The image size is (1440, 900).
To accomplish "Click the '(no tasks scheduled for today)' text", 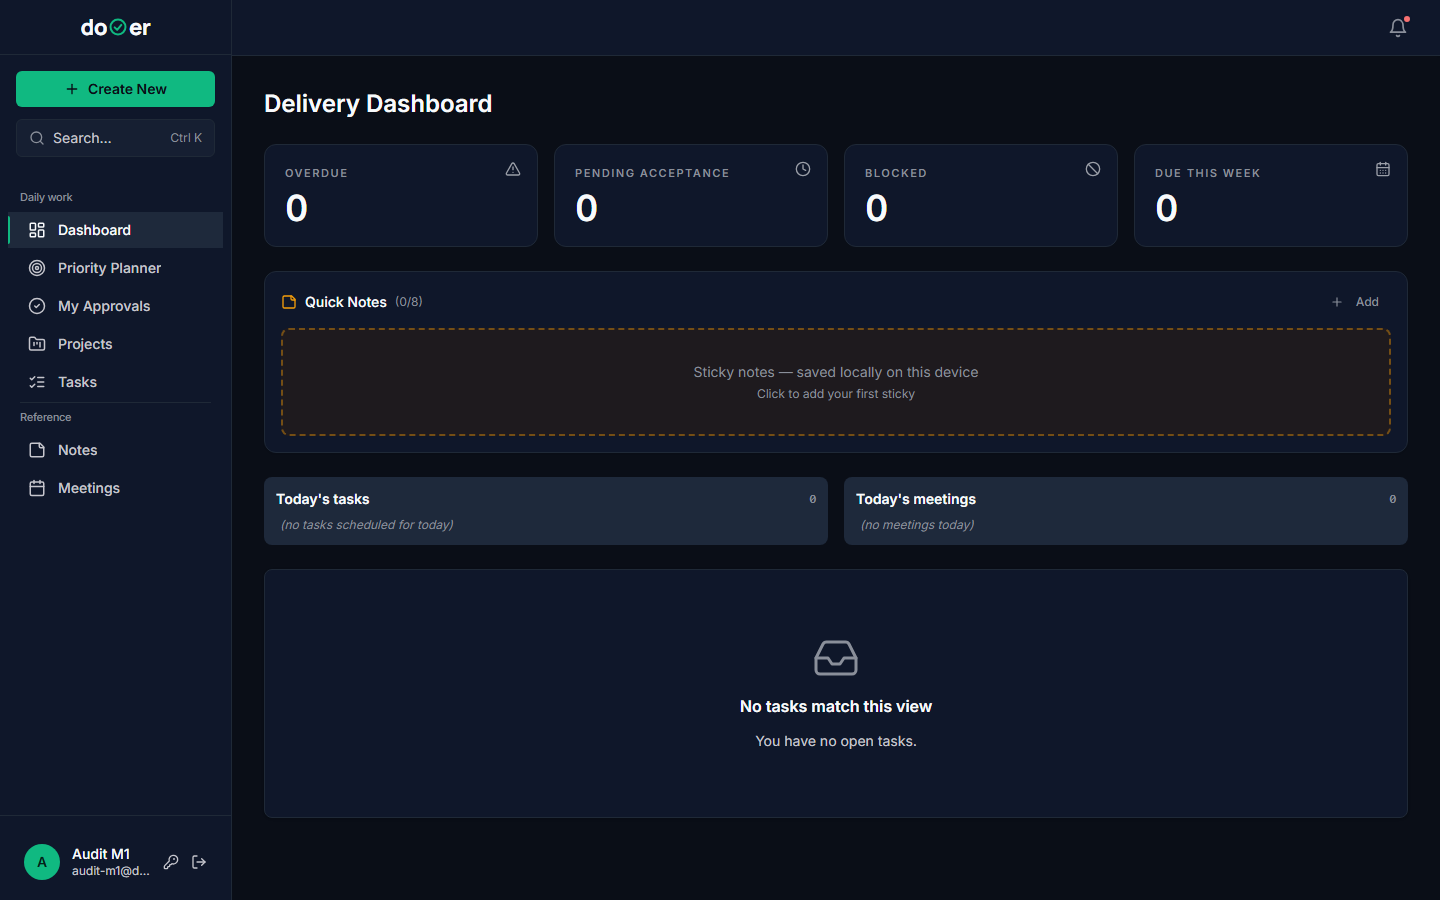I will tap(367, 525).
